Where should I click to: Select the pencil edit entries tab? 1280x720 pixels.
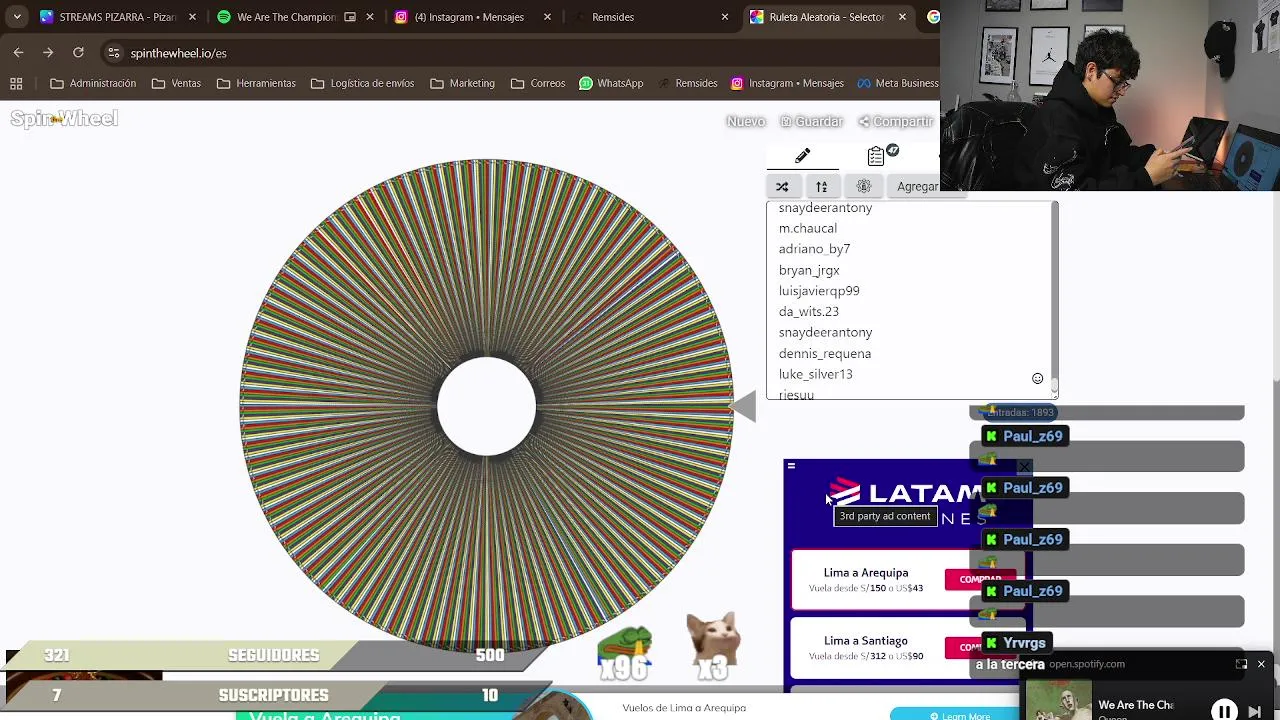pos(802,156)
